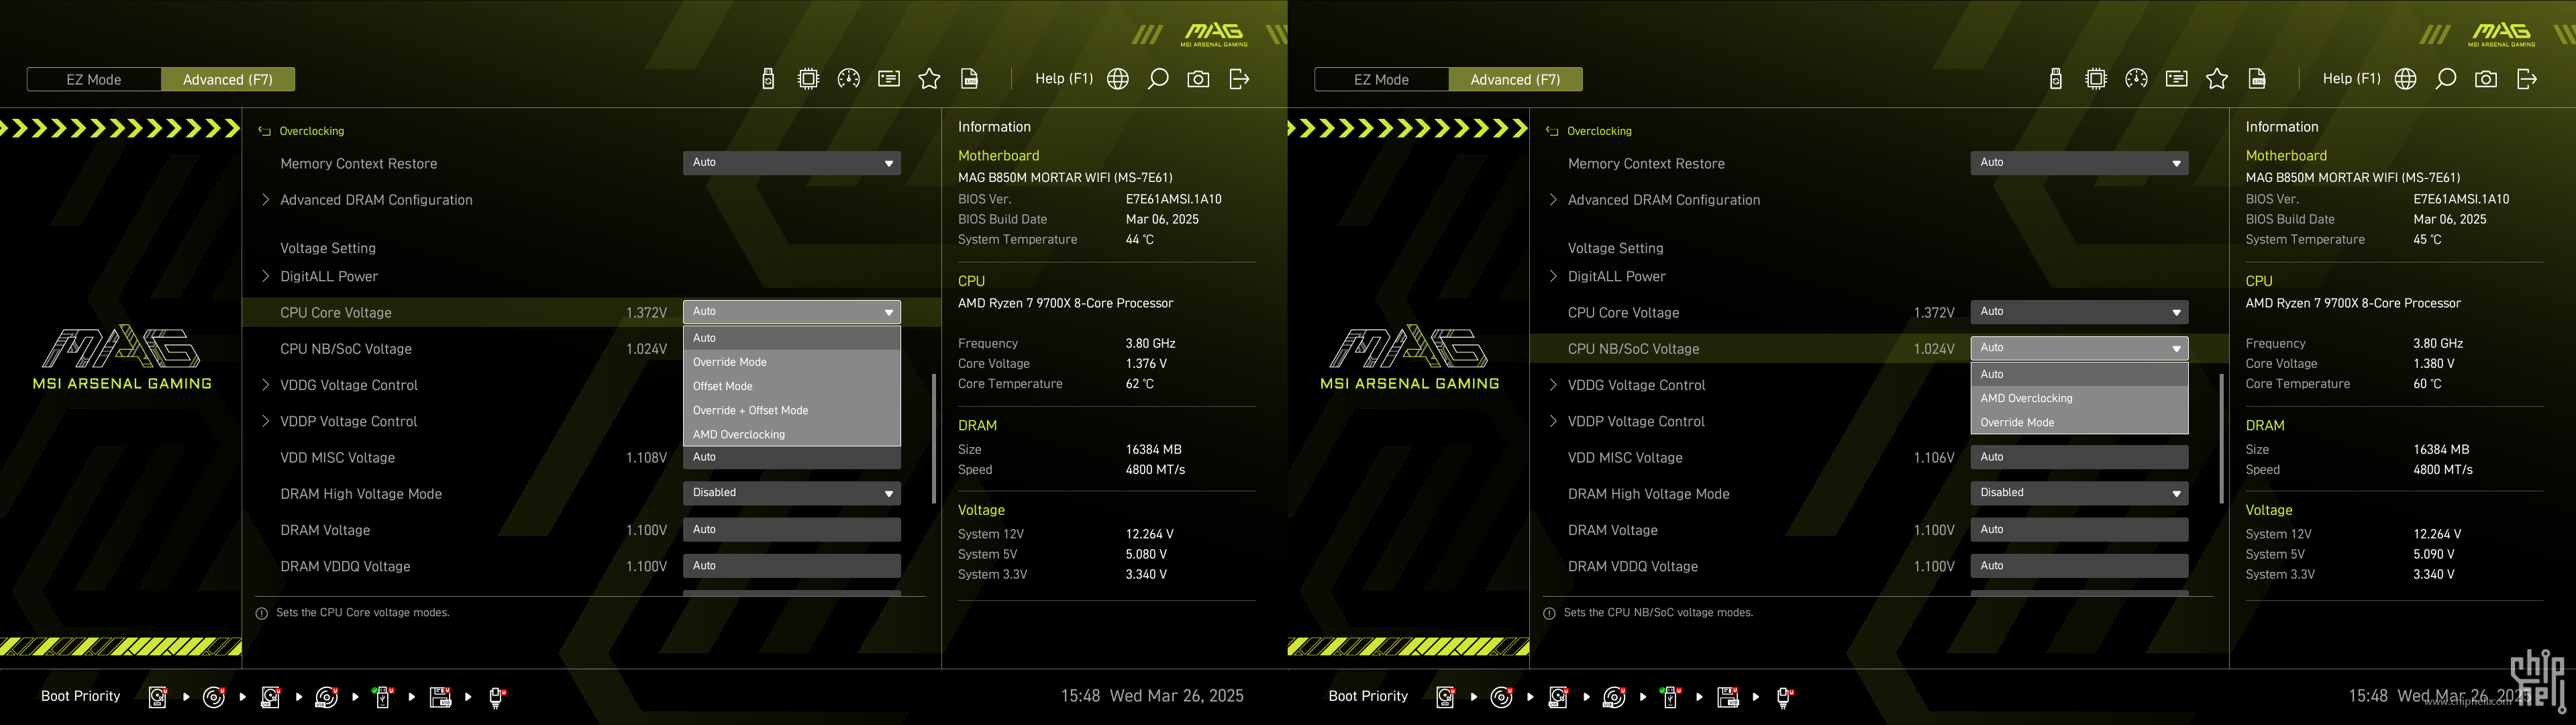Take screenshot with camera icon, left BIOS panel

(x=1198, y=79)
